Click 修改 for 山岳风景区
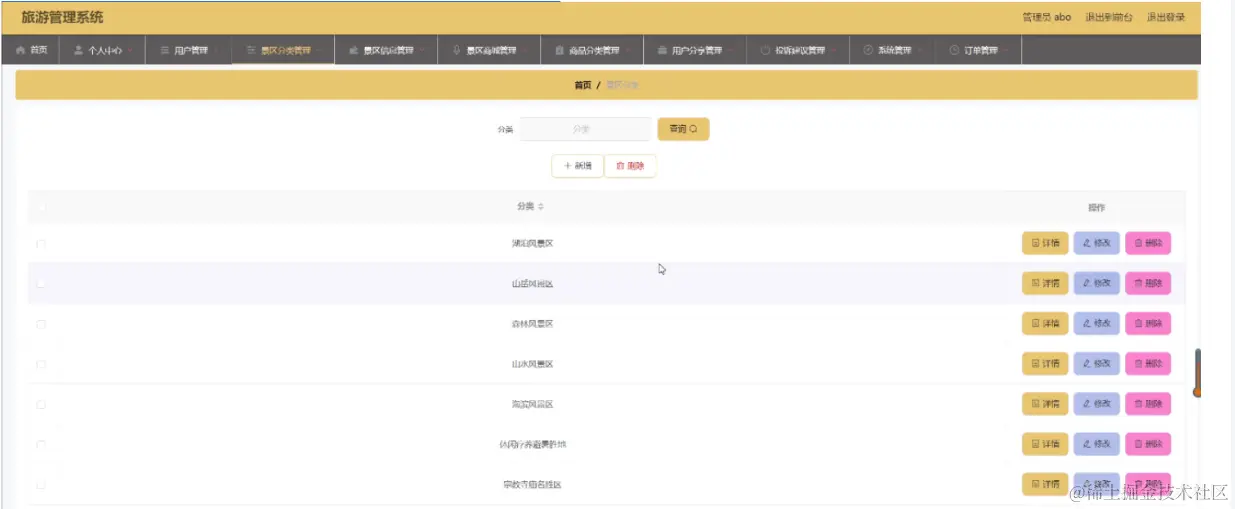The image size is (1235, 509). [1097, 283]
